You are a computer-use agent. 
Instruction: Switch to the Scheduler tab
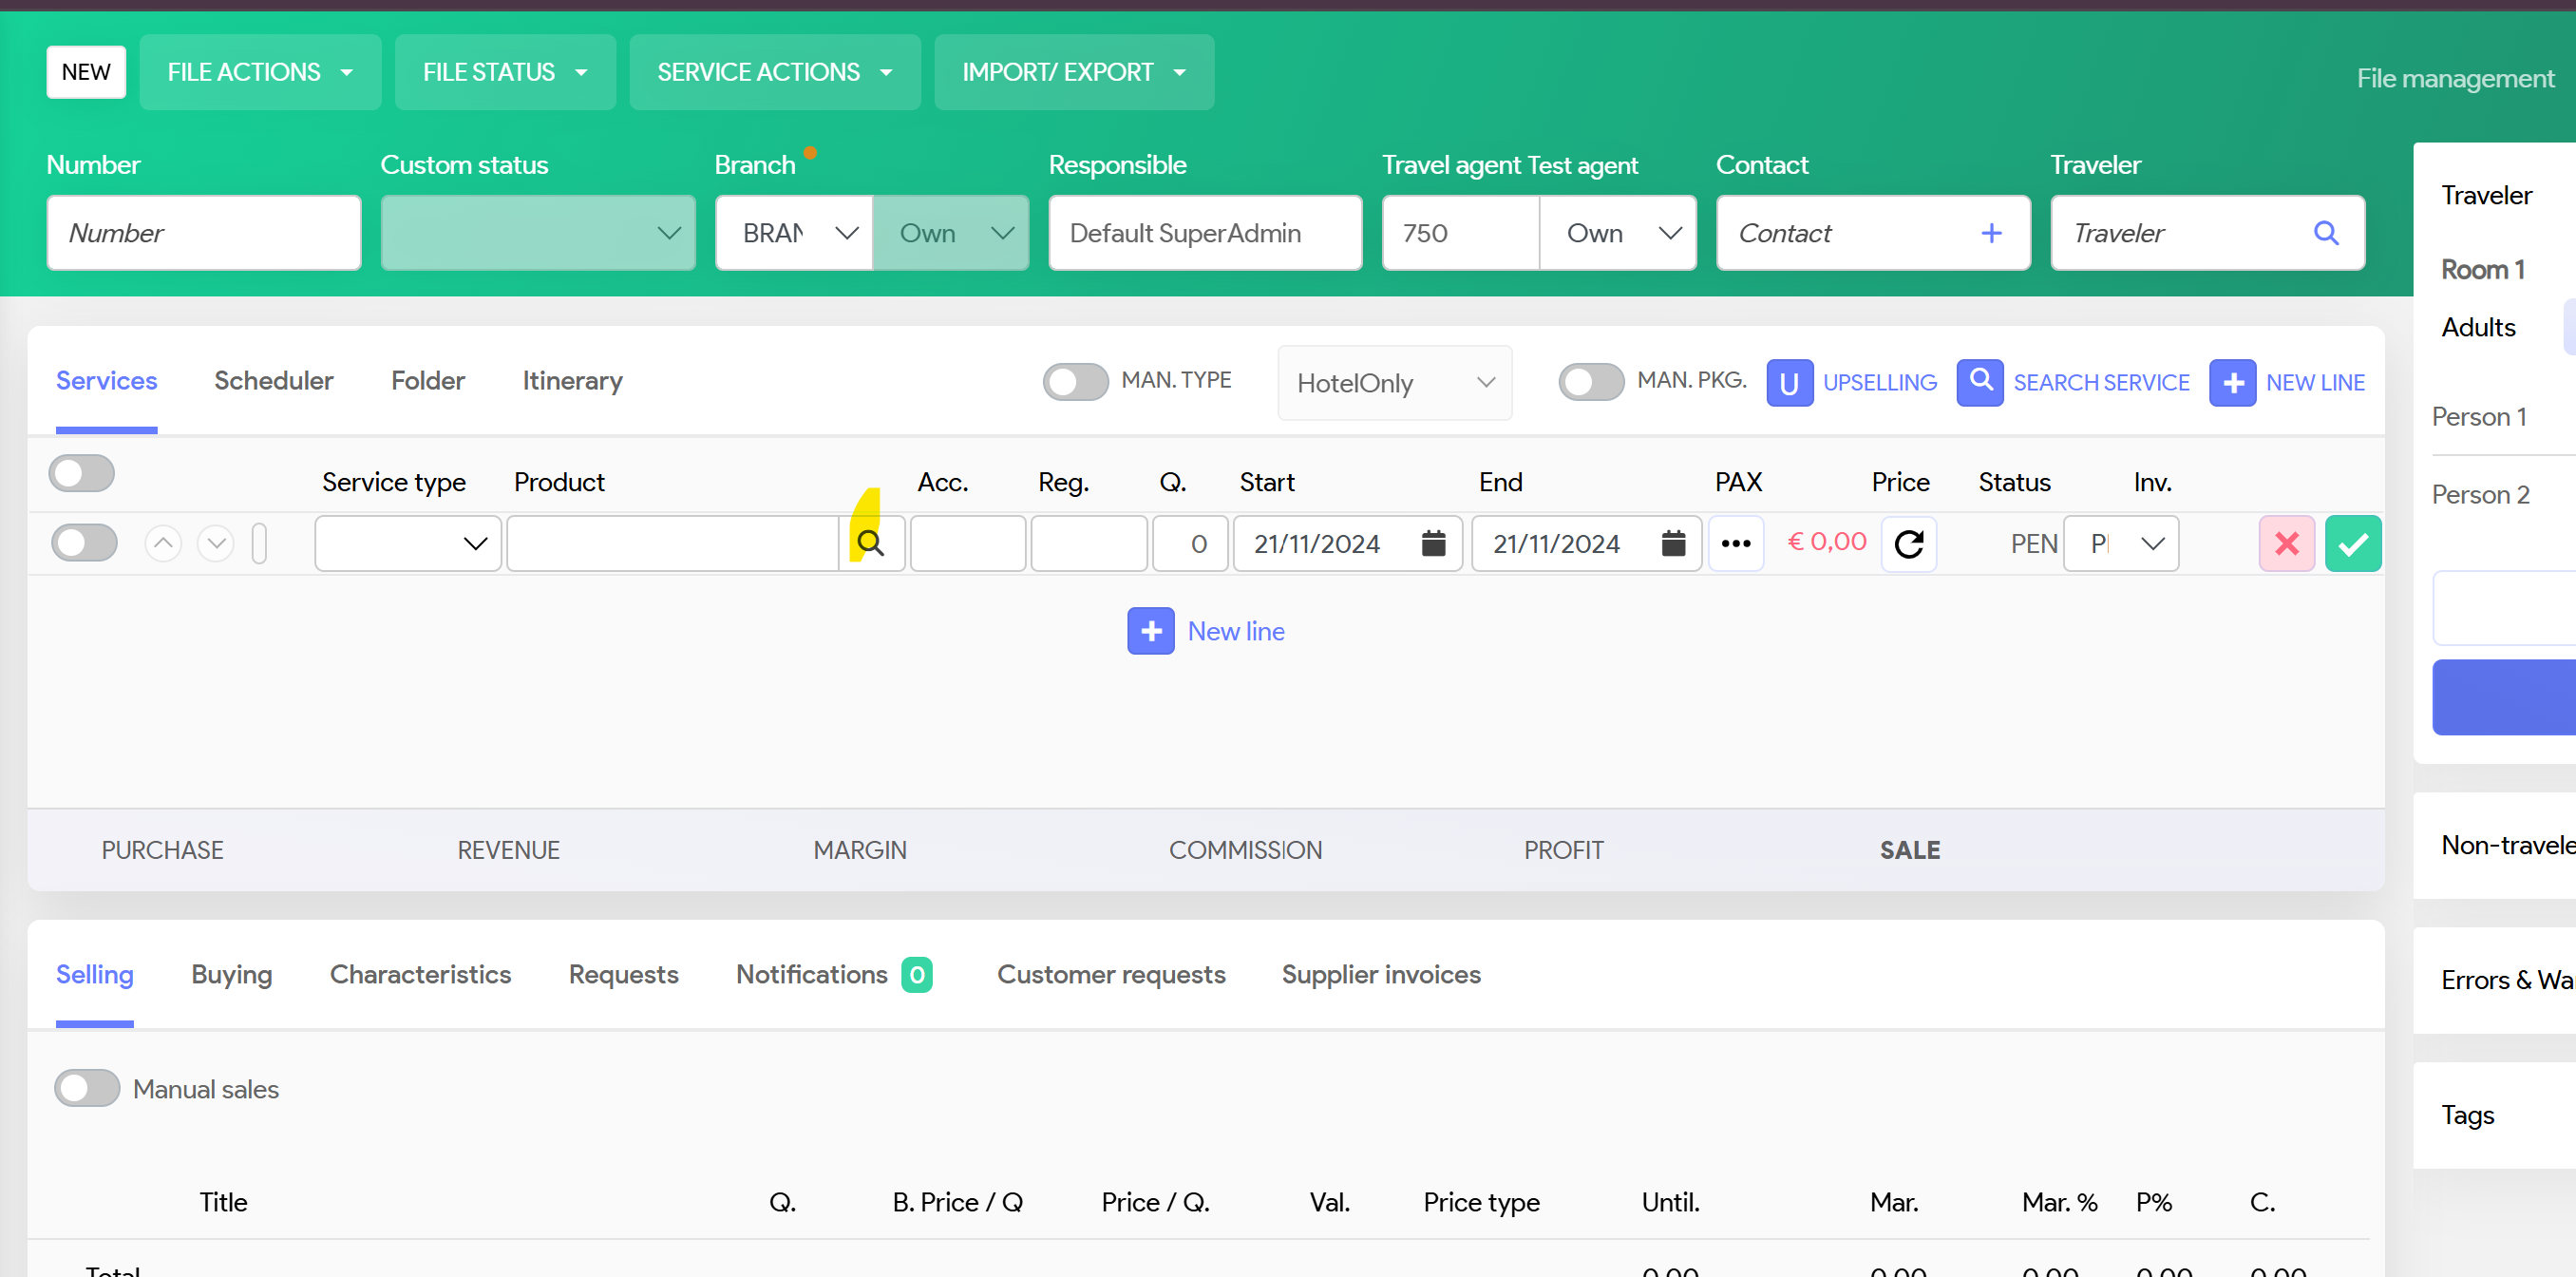[273, 381]
